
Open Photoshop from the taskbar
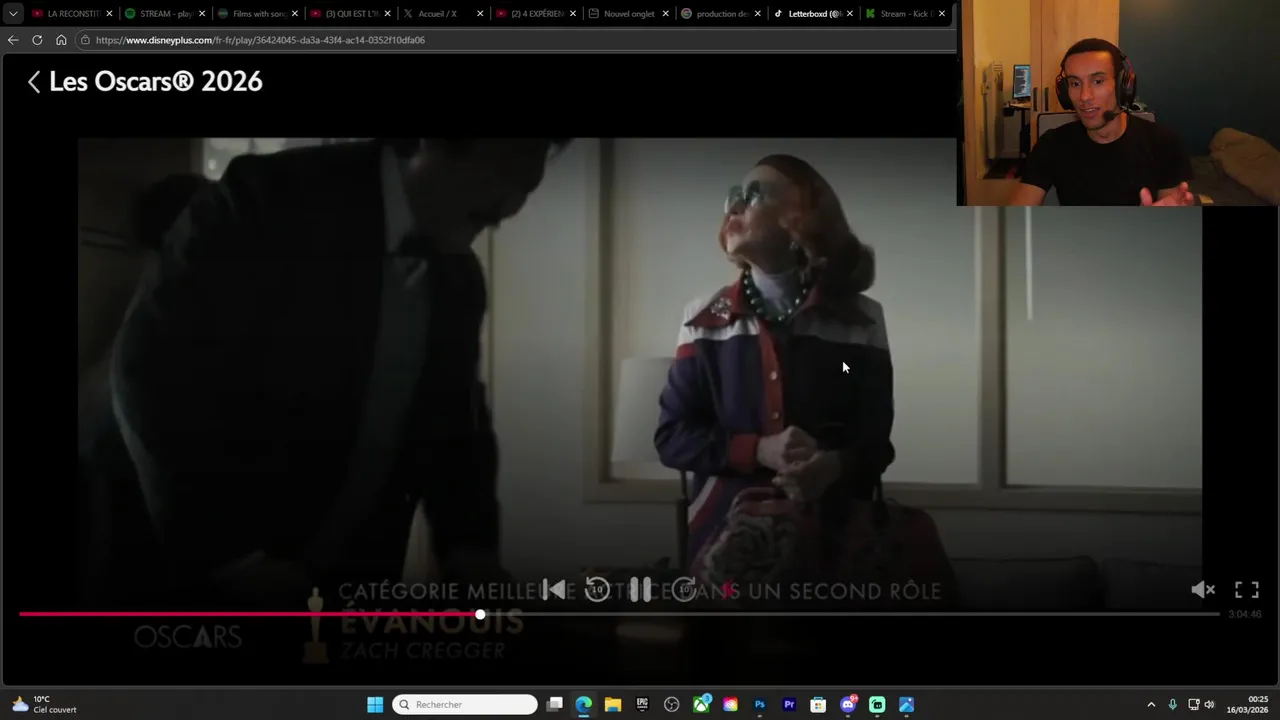coord(760,704)
